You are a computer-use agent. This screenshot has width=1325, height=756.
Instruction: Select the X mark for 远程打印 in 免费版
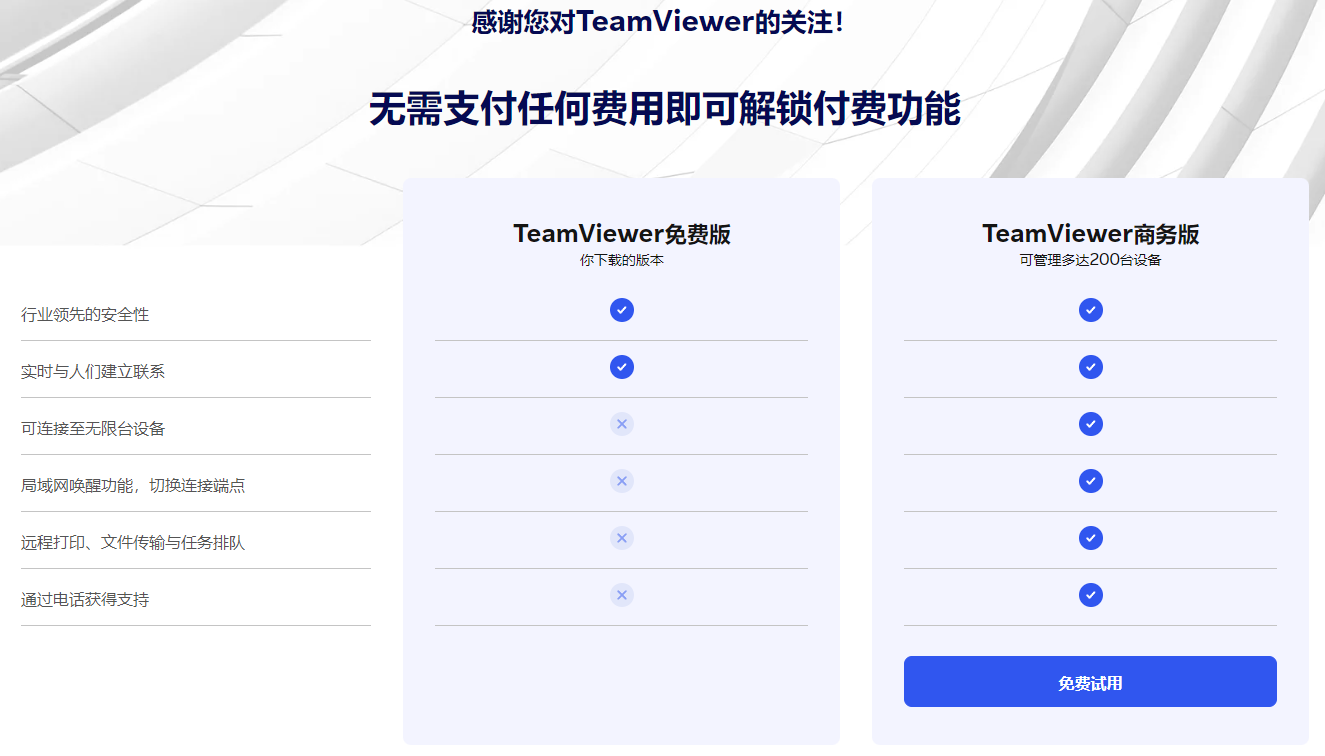622,538
